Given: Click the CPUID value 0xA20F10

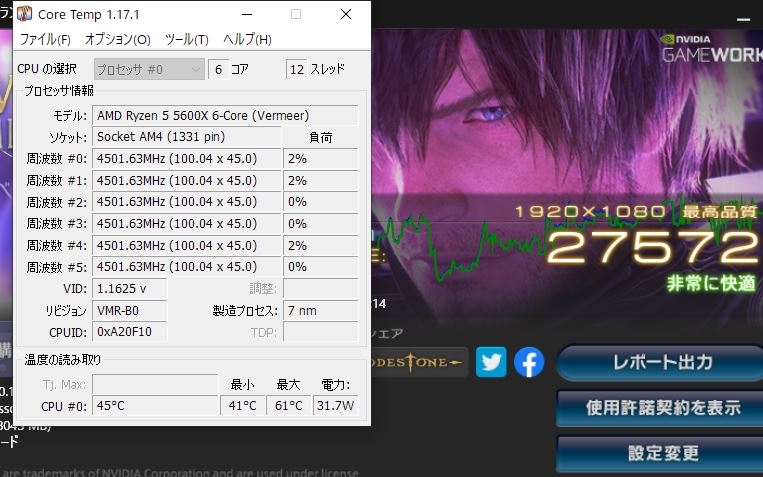Looking at the screenshot, I should (x=129, y=332).
